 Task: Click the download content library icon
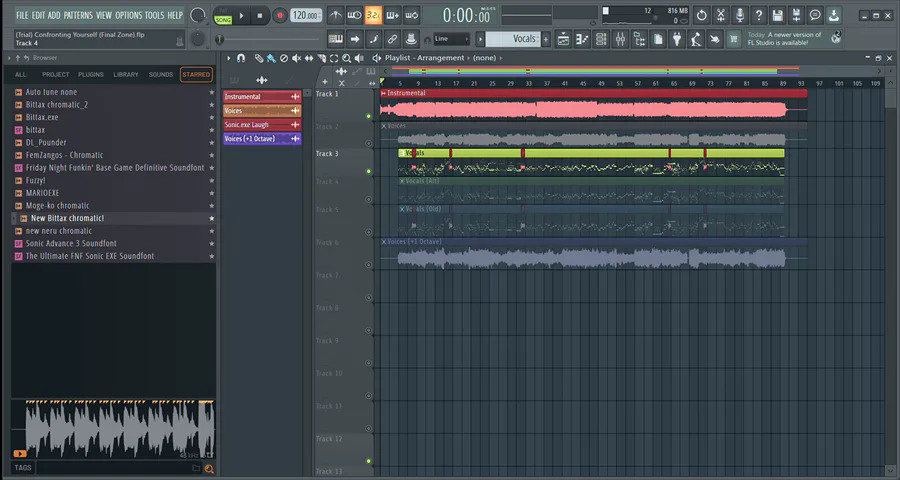point(834,16)
